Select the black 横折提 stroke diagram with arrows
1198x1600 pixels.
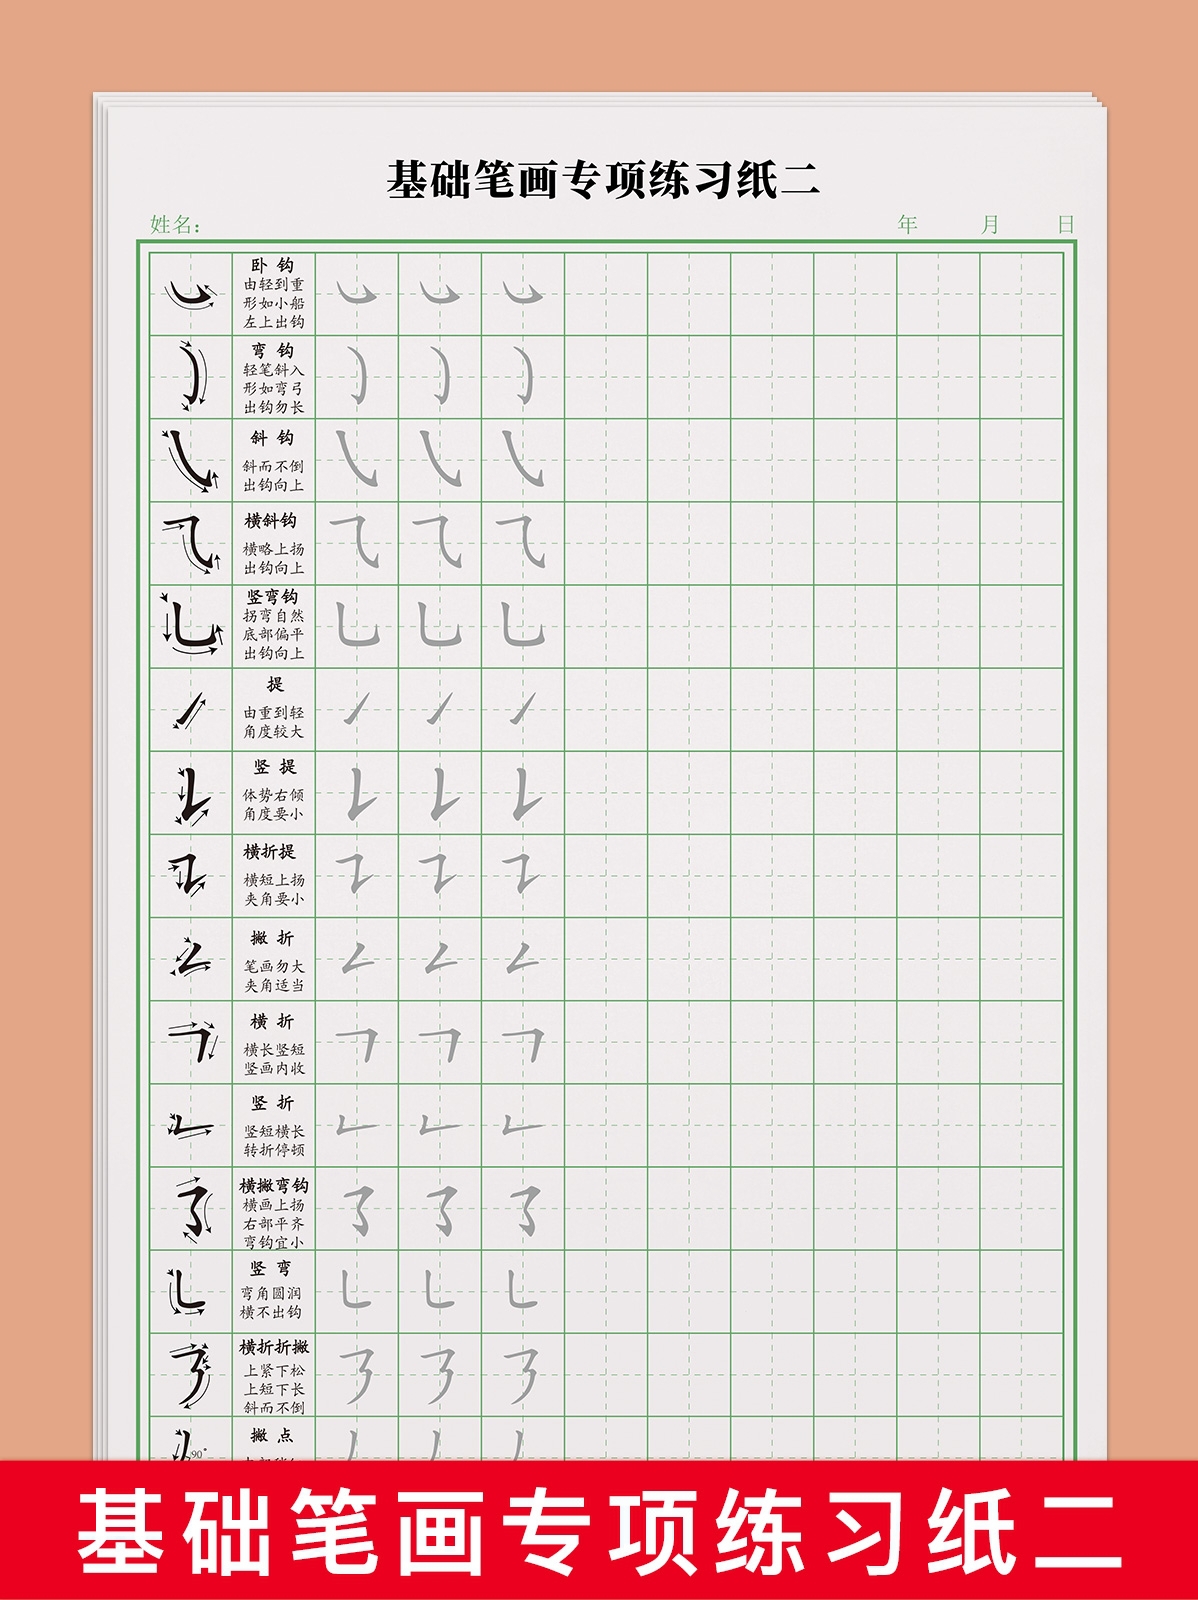189,875
